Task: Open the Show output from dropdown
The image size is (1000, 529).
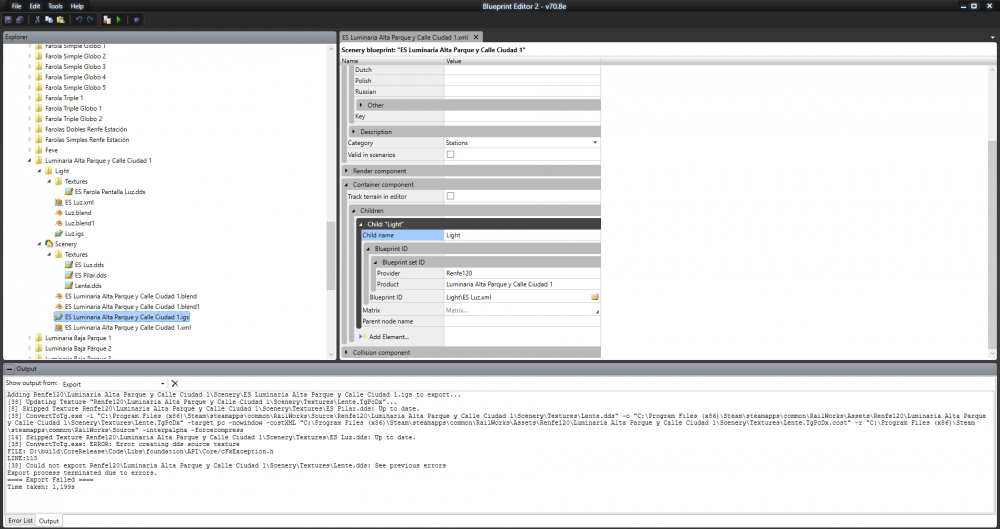Action: click(112, 383)
